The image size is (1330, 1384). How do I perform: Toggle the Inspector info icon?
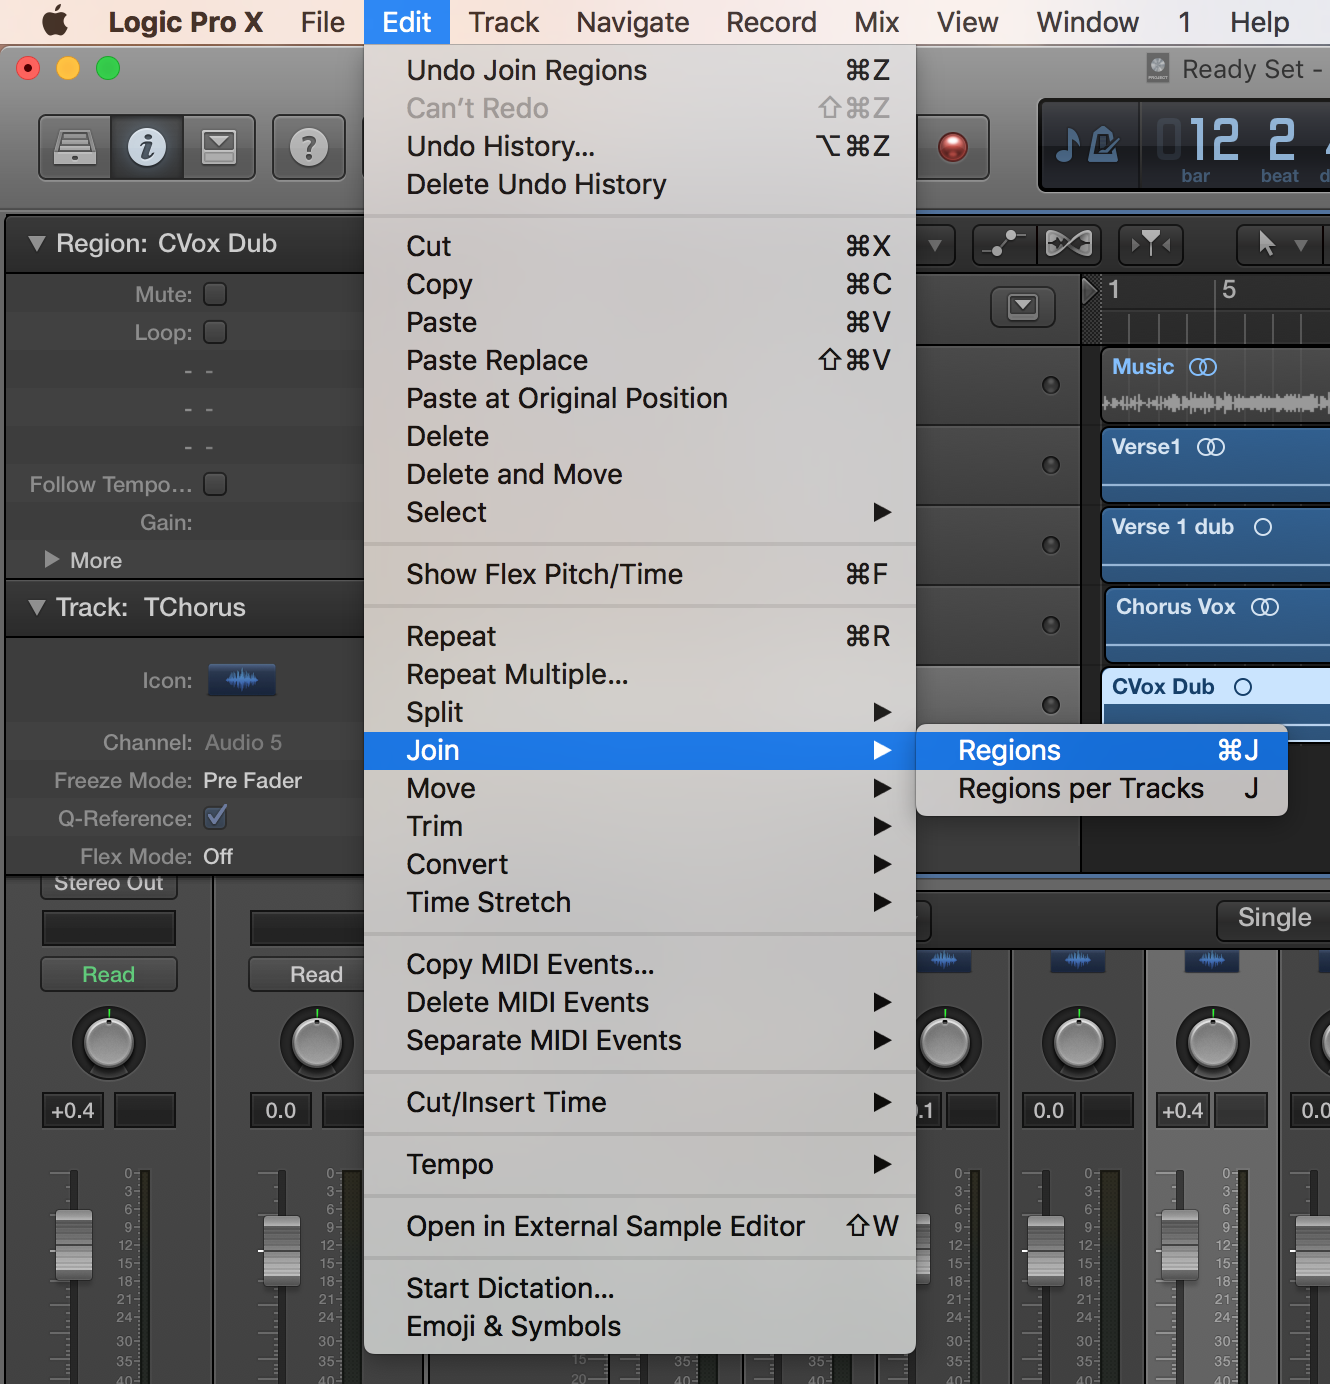pyautogui.click(x=147, y=147)
